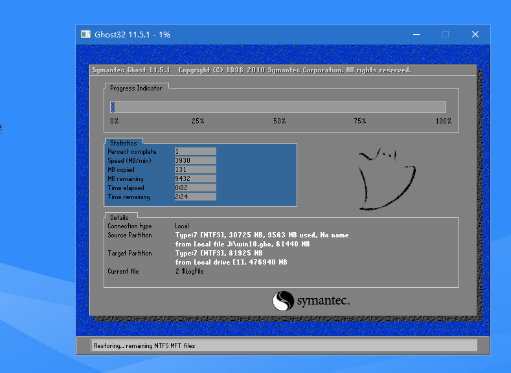This screenshot has height=373, width=511.
Task: Select the Time remaining value field
Action: click(x=195, y=197)
